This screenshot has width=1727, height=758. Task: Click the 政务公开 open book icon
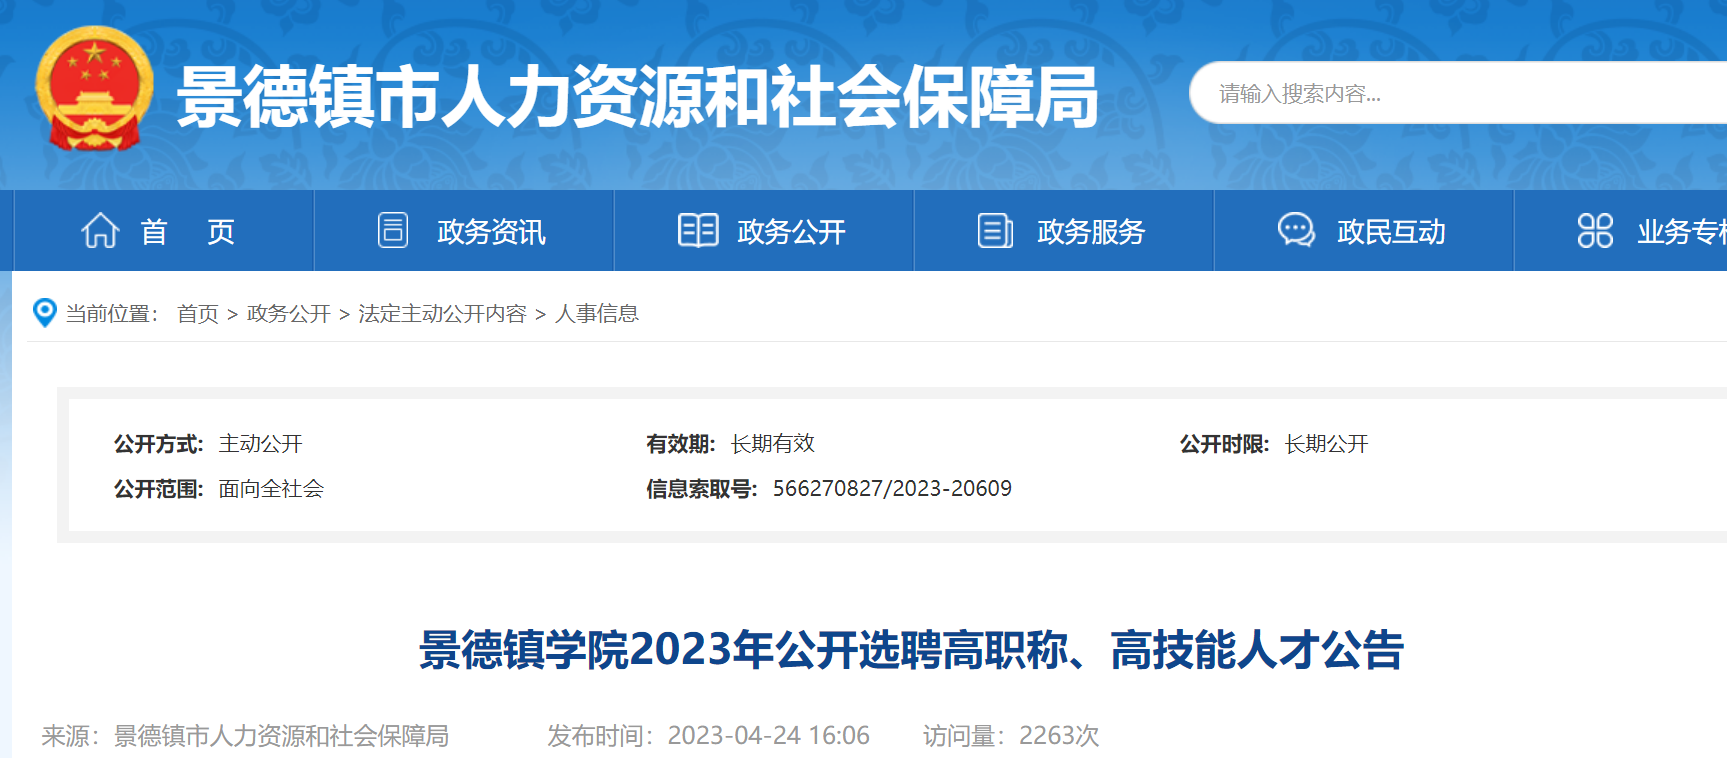coord(698,230)
